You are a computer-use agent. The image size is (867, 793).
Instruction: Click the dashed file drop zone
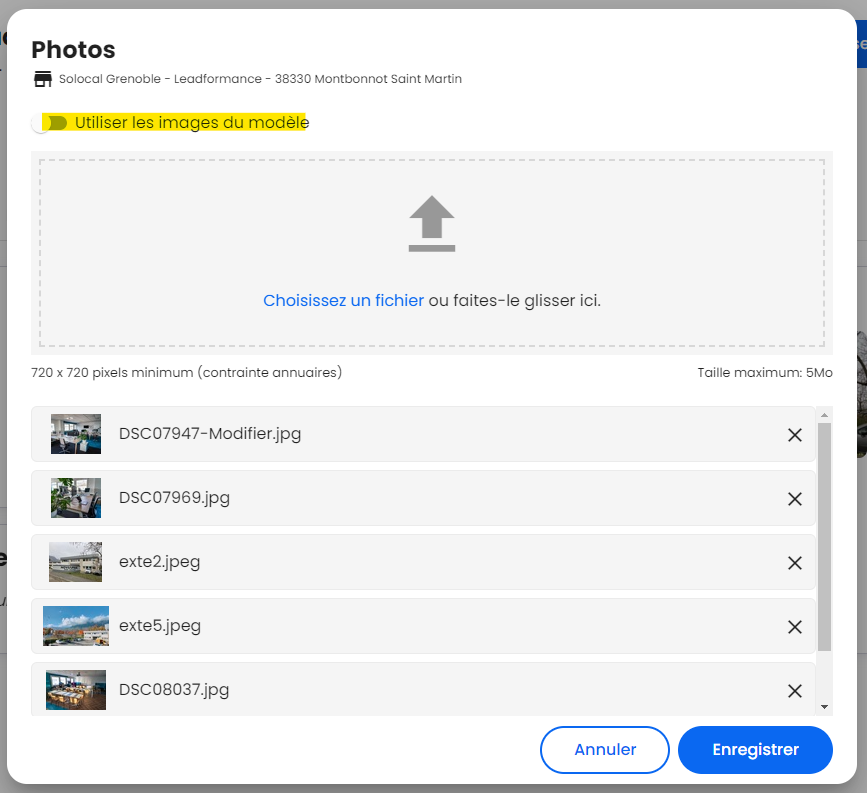click(x=432, y=253)
